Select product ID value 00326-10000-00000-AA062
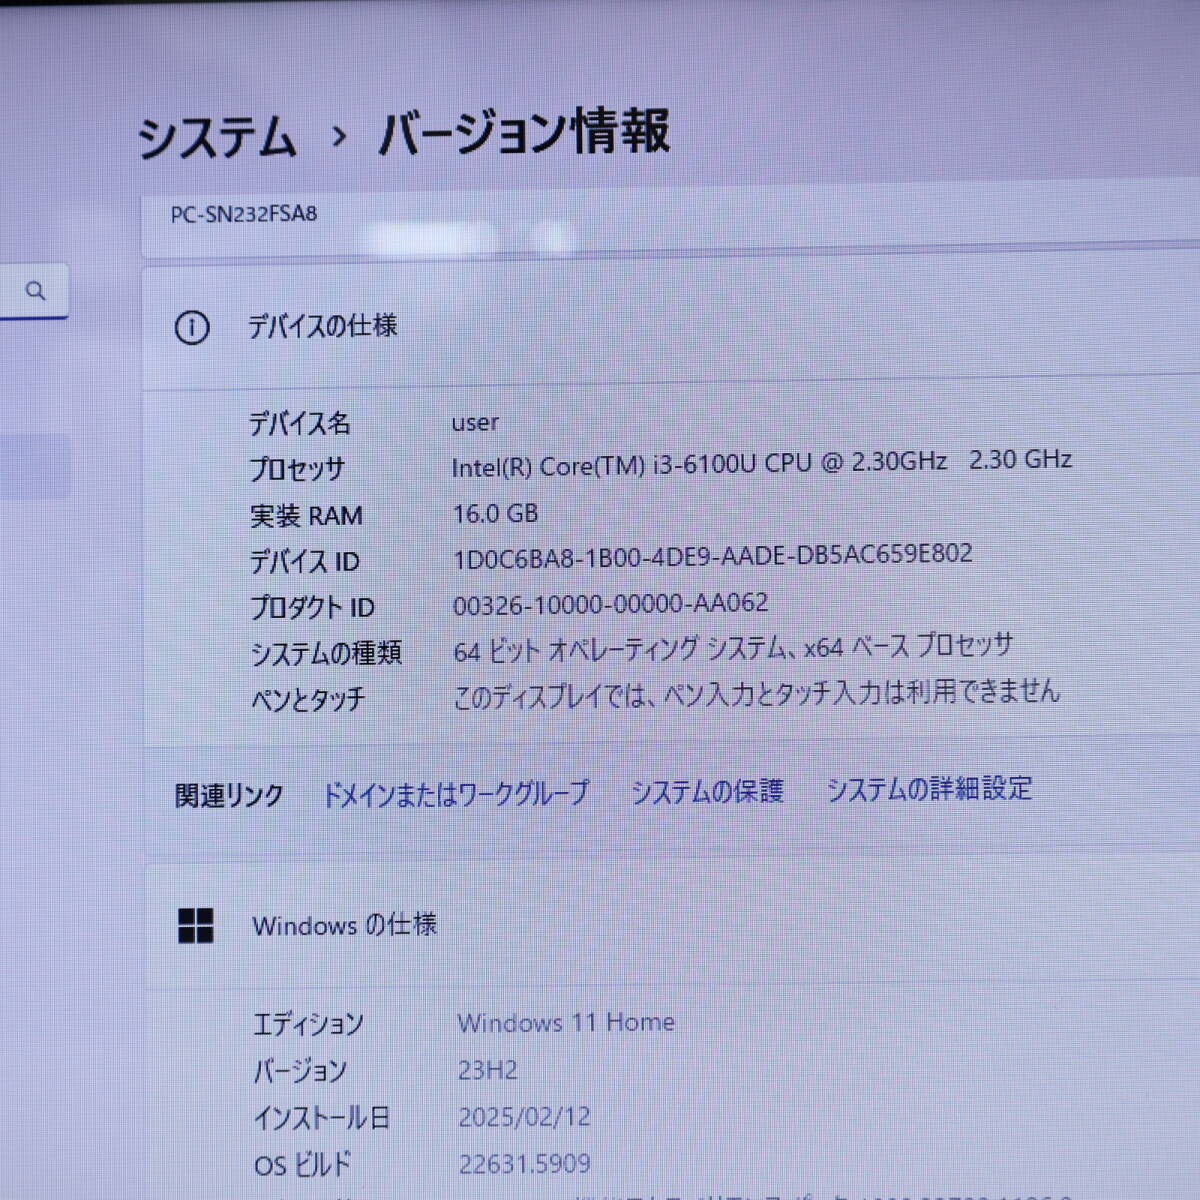This screenshot has width=1200, height=1200. point(611,604)
